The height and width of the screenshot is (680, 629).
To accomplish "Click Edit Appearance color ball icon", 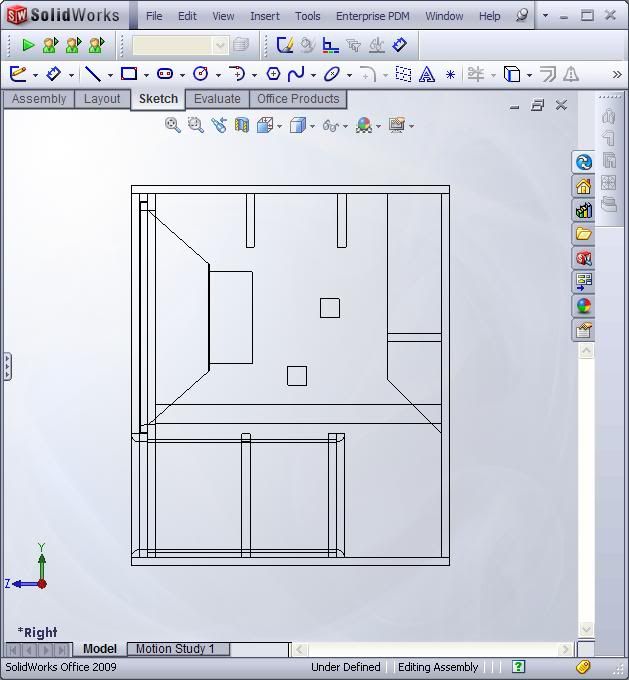I will pyautogui.click(x=364, y=125).
